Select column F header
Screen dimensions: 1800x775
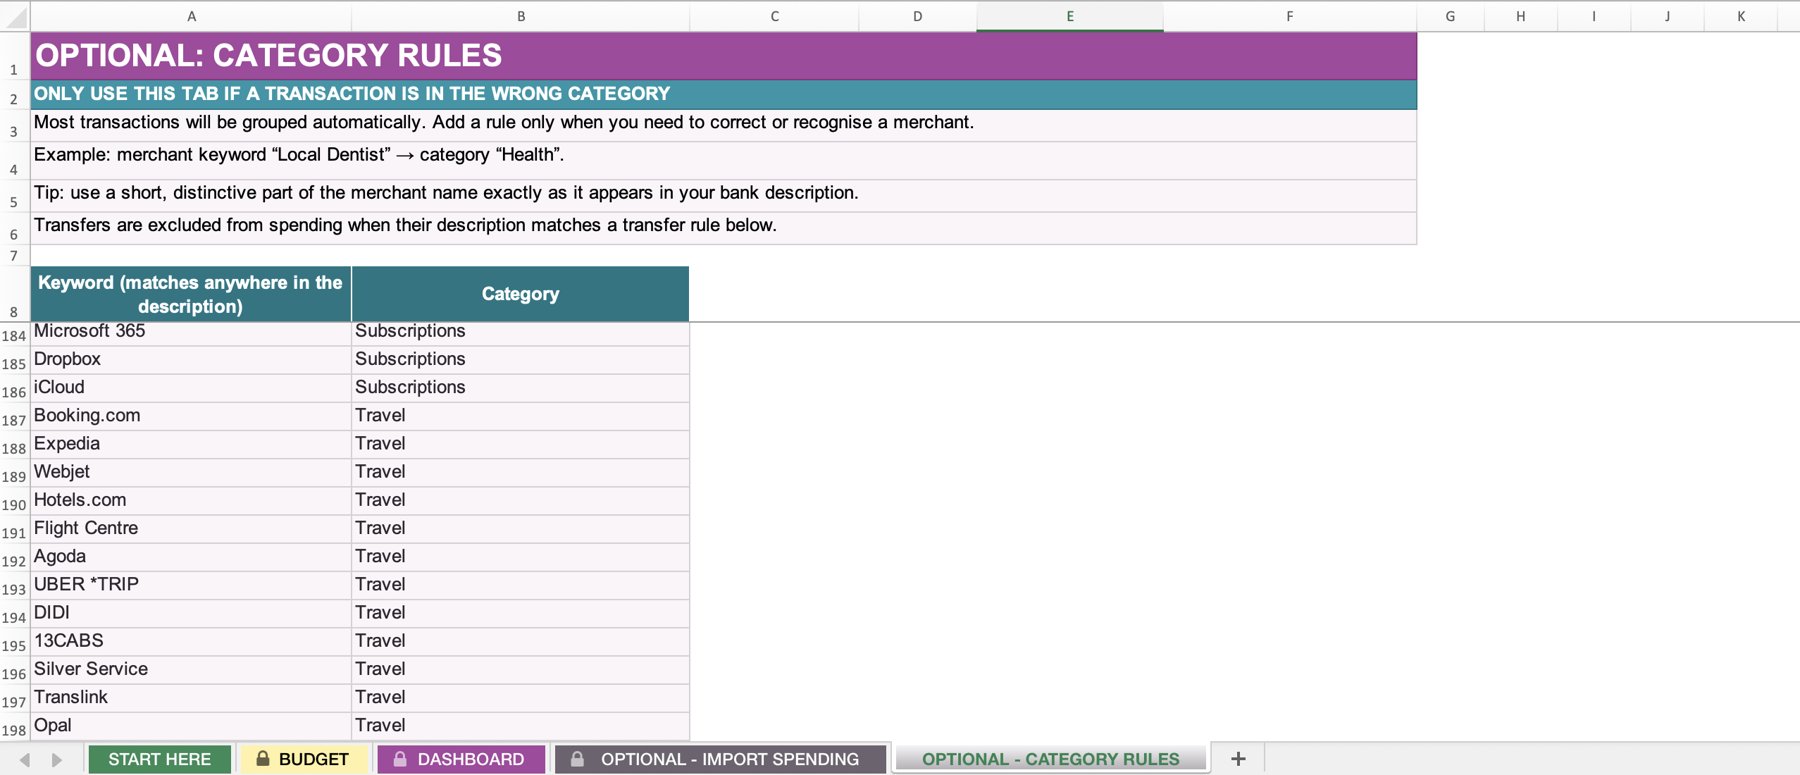click(1290, 16)
